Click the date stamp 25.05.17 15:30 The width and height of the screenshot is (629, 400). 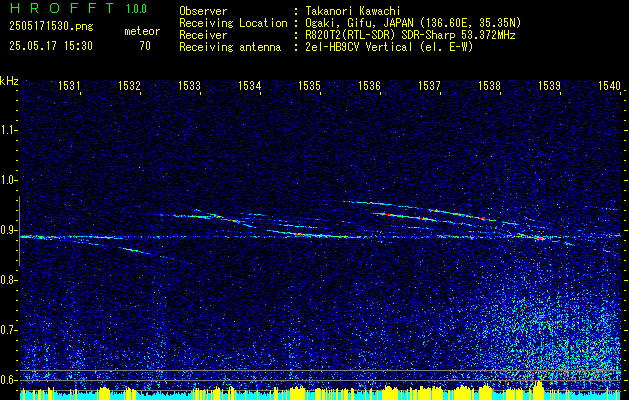point(51,46)
